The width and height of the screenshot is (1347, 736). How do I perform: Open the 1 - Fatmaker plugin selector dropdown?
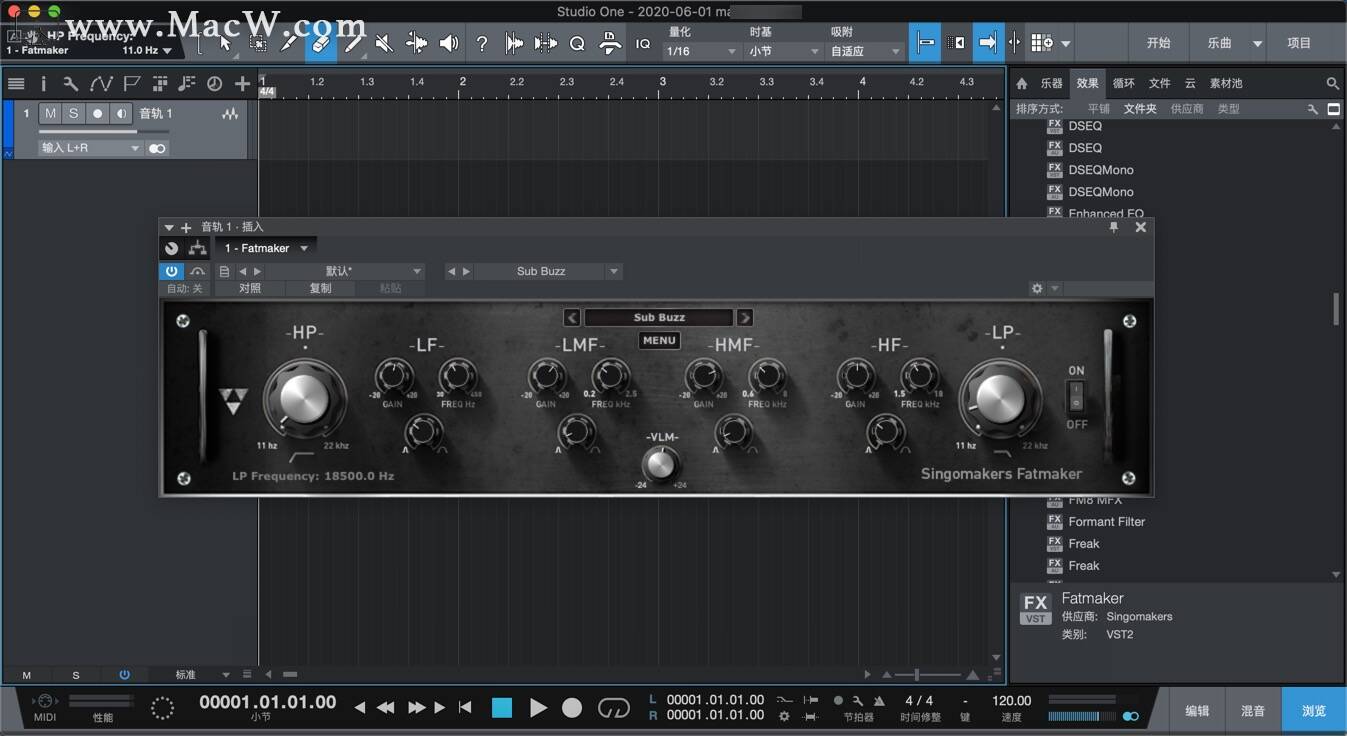tap(266, 248)
